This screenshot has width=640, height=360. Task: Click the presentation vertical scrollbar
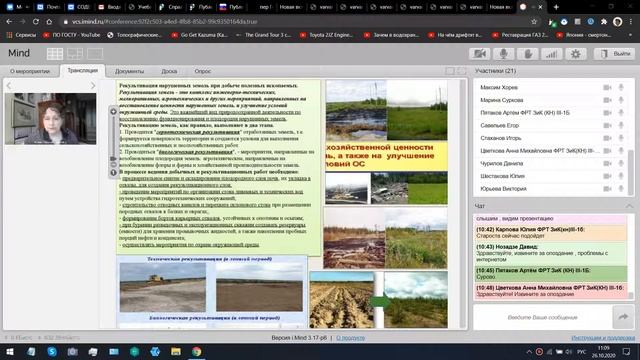pyautogui.click(x=462, y=204)
